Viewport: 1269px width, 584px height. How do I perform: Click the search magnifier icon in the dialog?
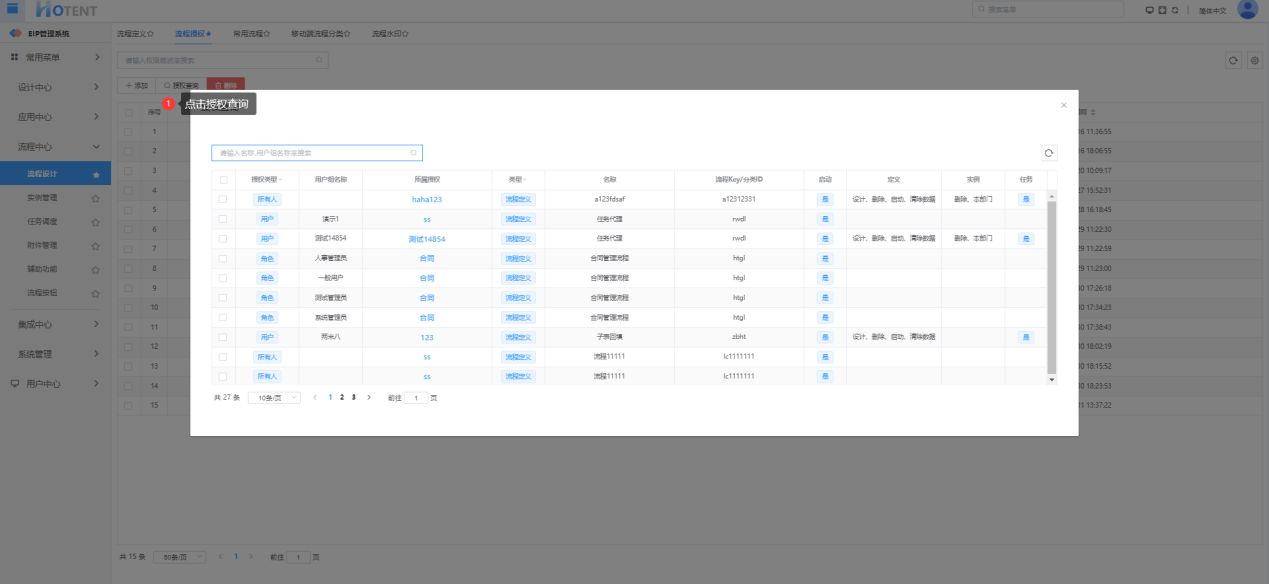413,153
